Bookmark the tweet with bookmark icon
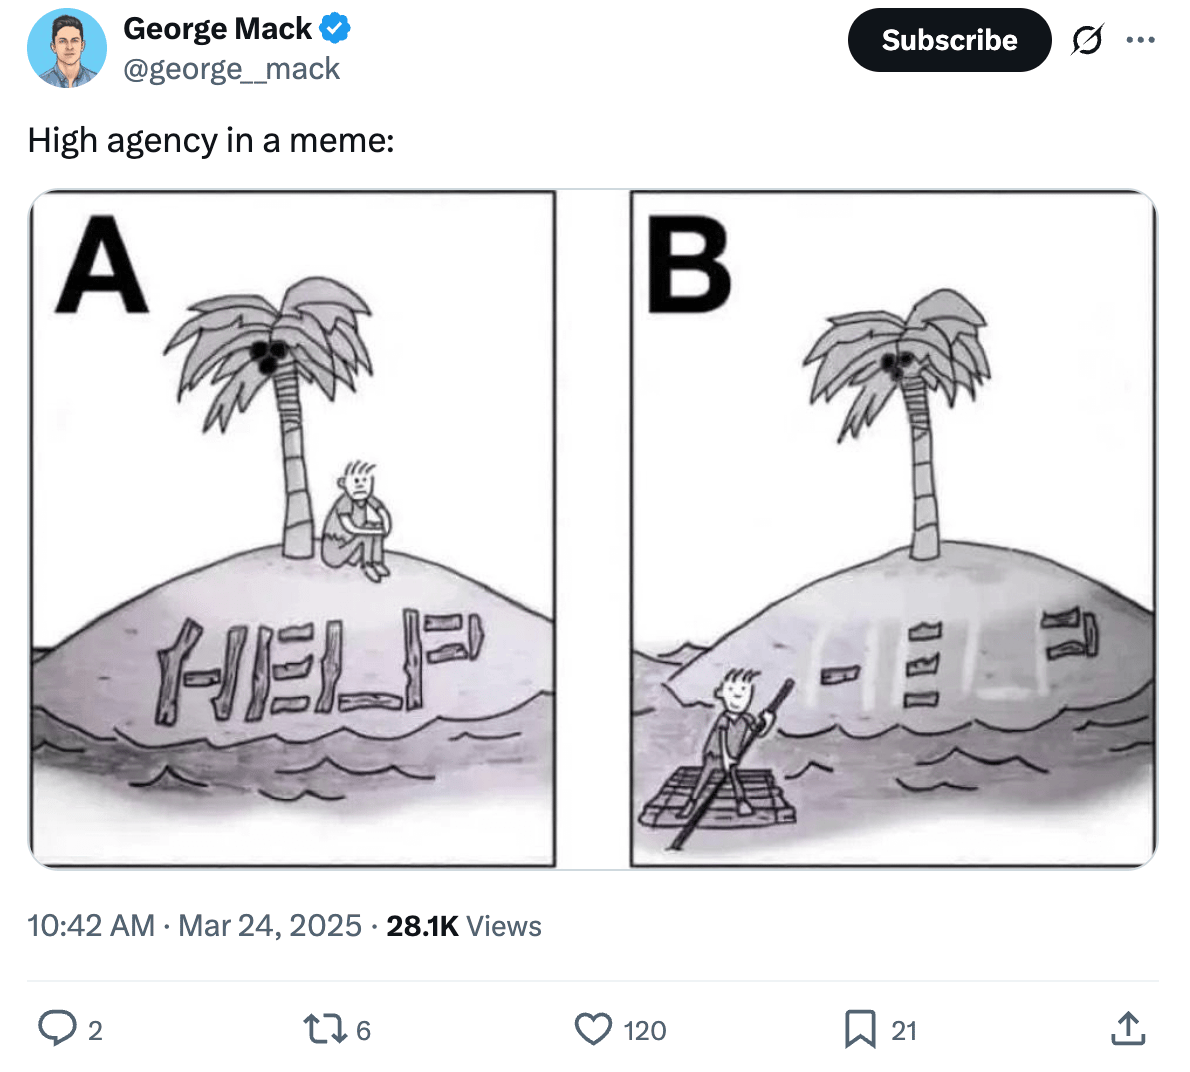 coord(860,1030)
